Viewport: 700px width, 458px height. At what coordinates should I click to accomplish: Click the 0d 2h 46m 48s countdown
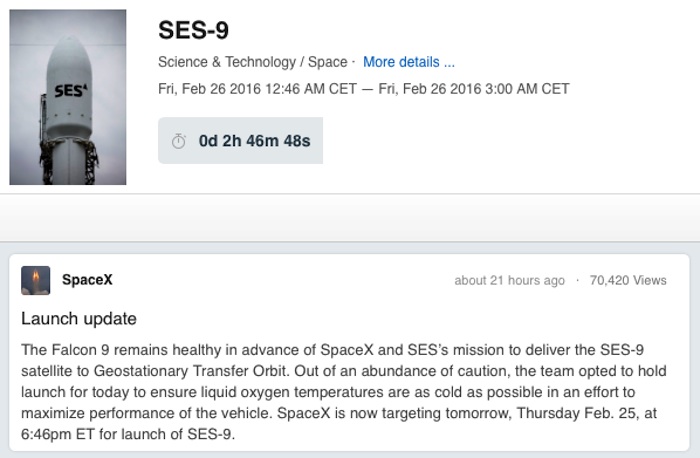[254, 141]
